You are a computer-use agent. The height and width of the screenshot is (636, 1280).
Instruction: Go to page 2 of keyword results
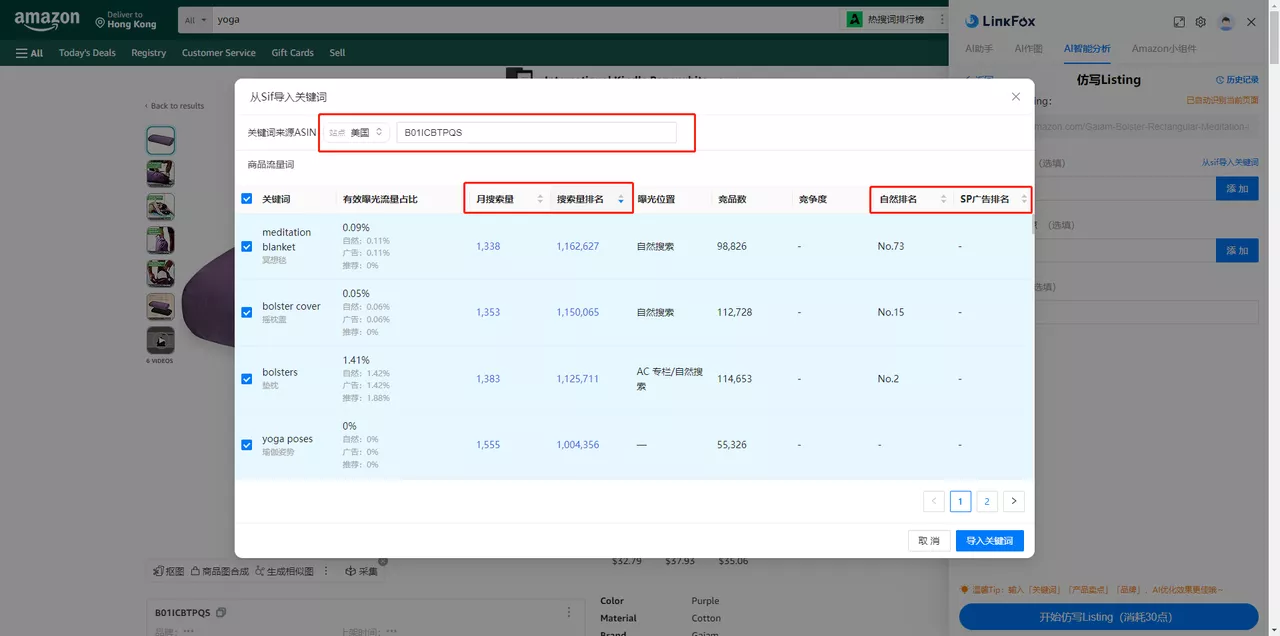987,501
